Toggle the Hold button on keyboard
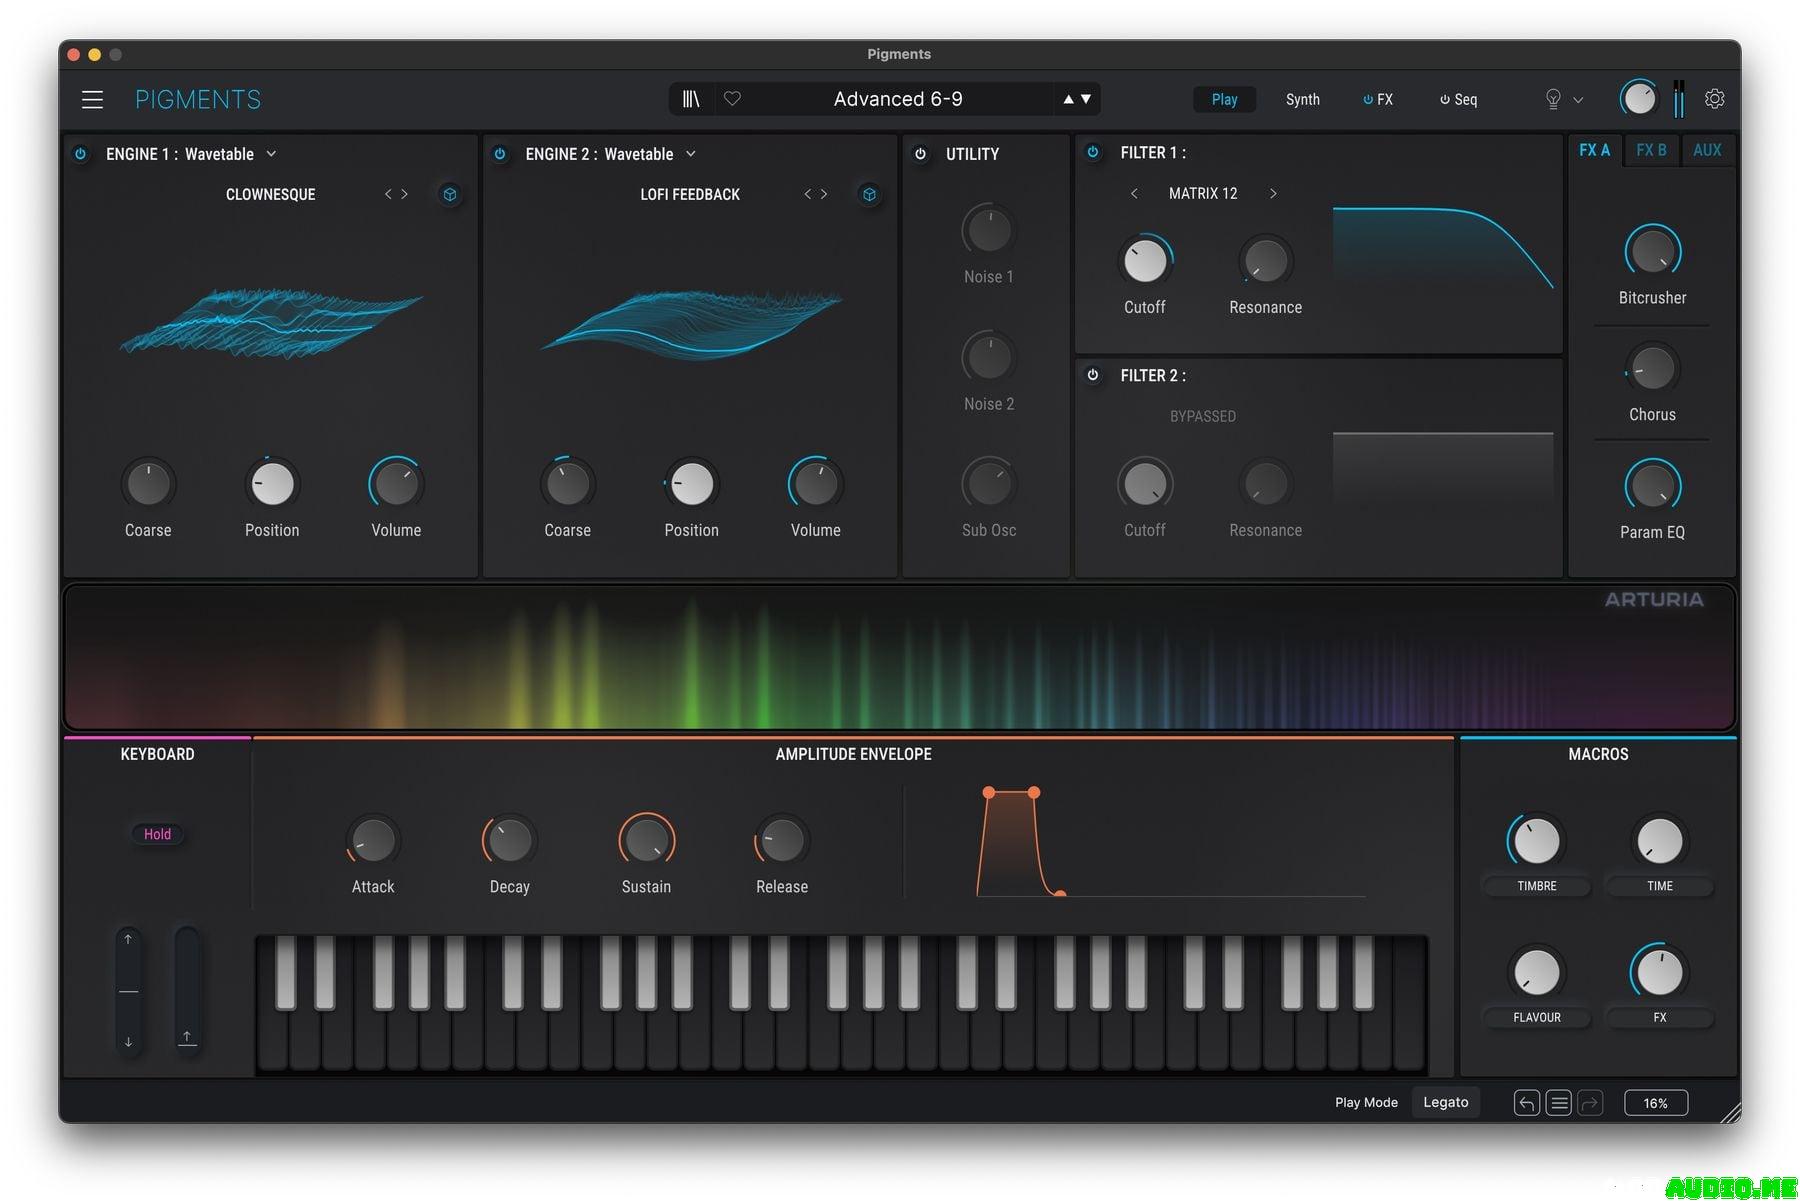The height and width of the screenshot is (1201, 1800). coord(157,834)
